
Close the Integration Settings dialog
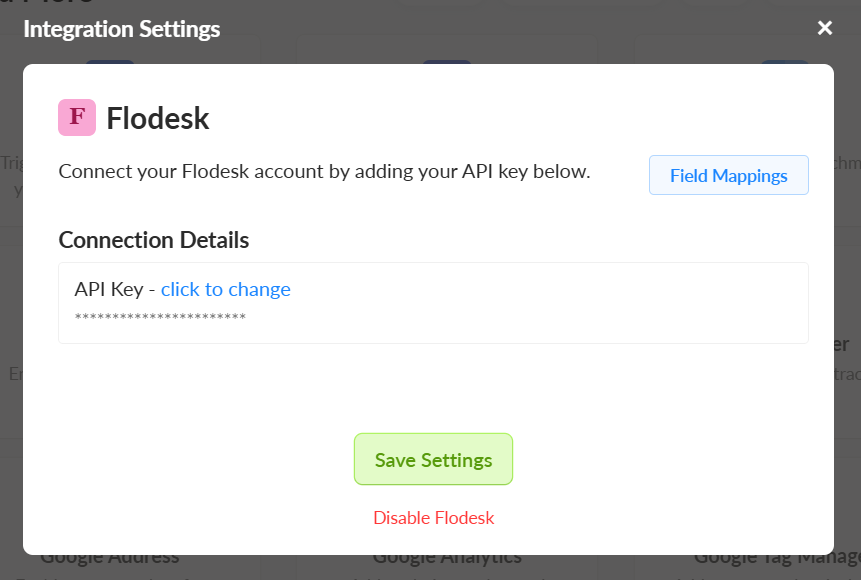point(825,28)
